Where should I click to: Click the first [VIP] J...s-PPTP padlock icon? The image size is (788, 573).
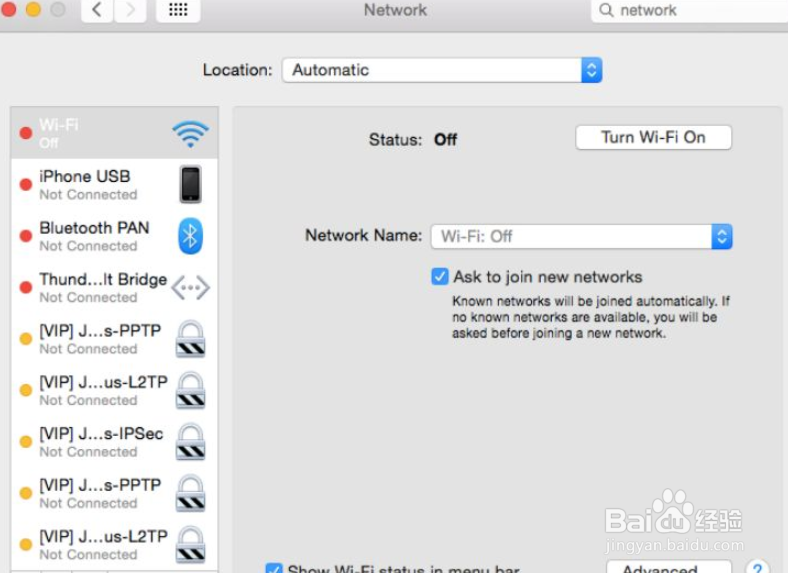point(190,339)
